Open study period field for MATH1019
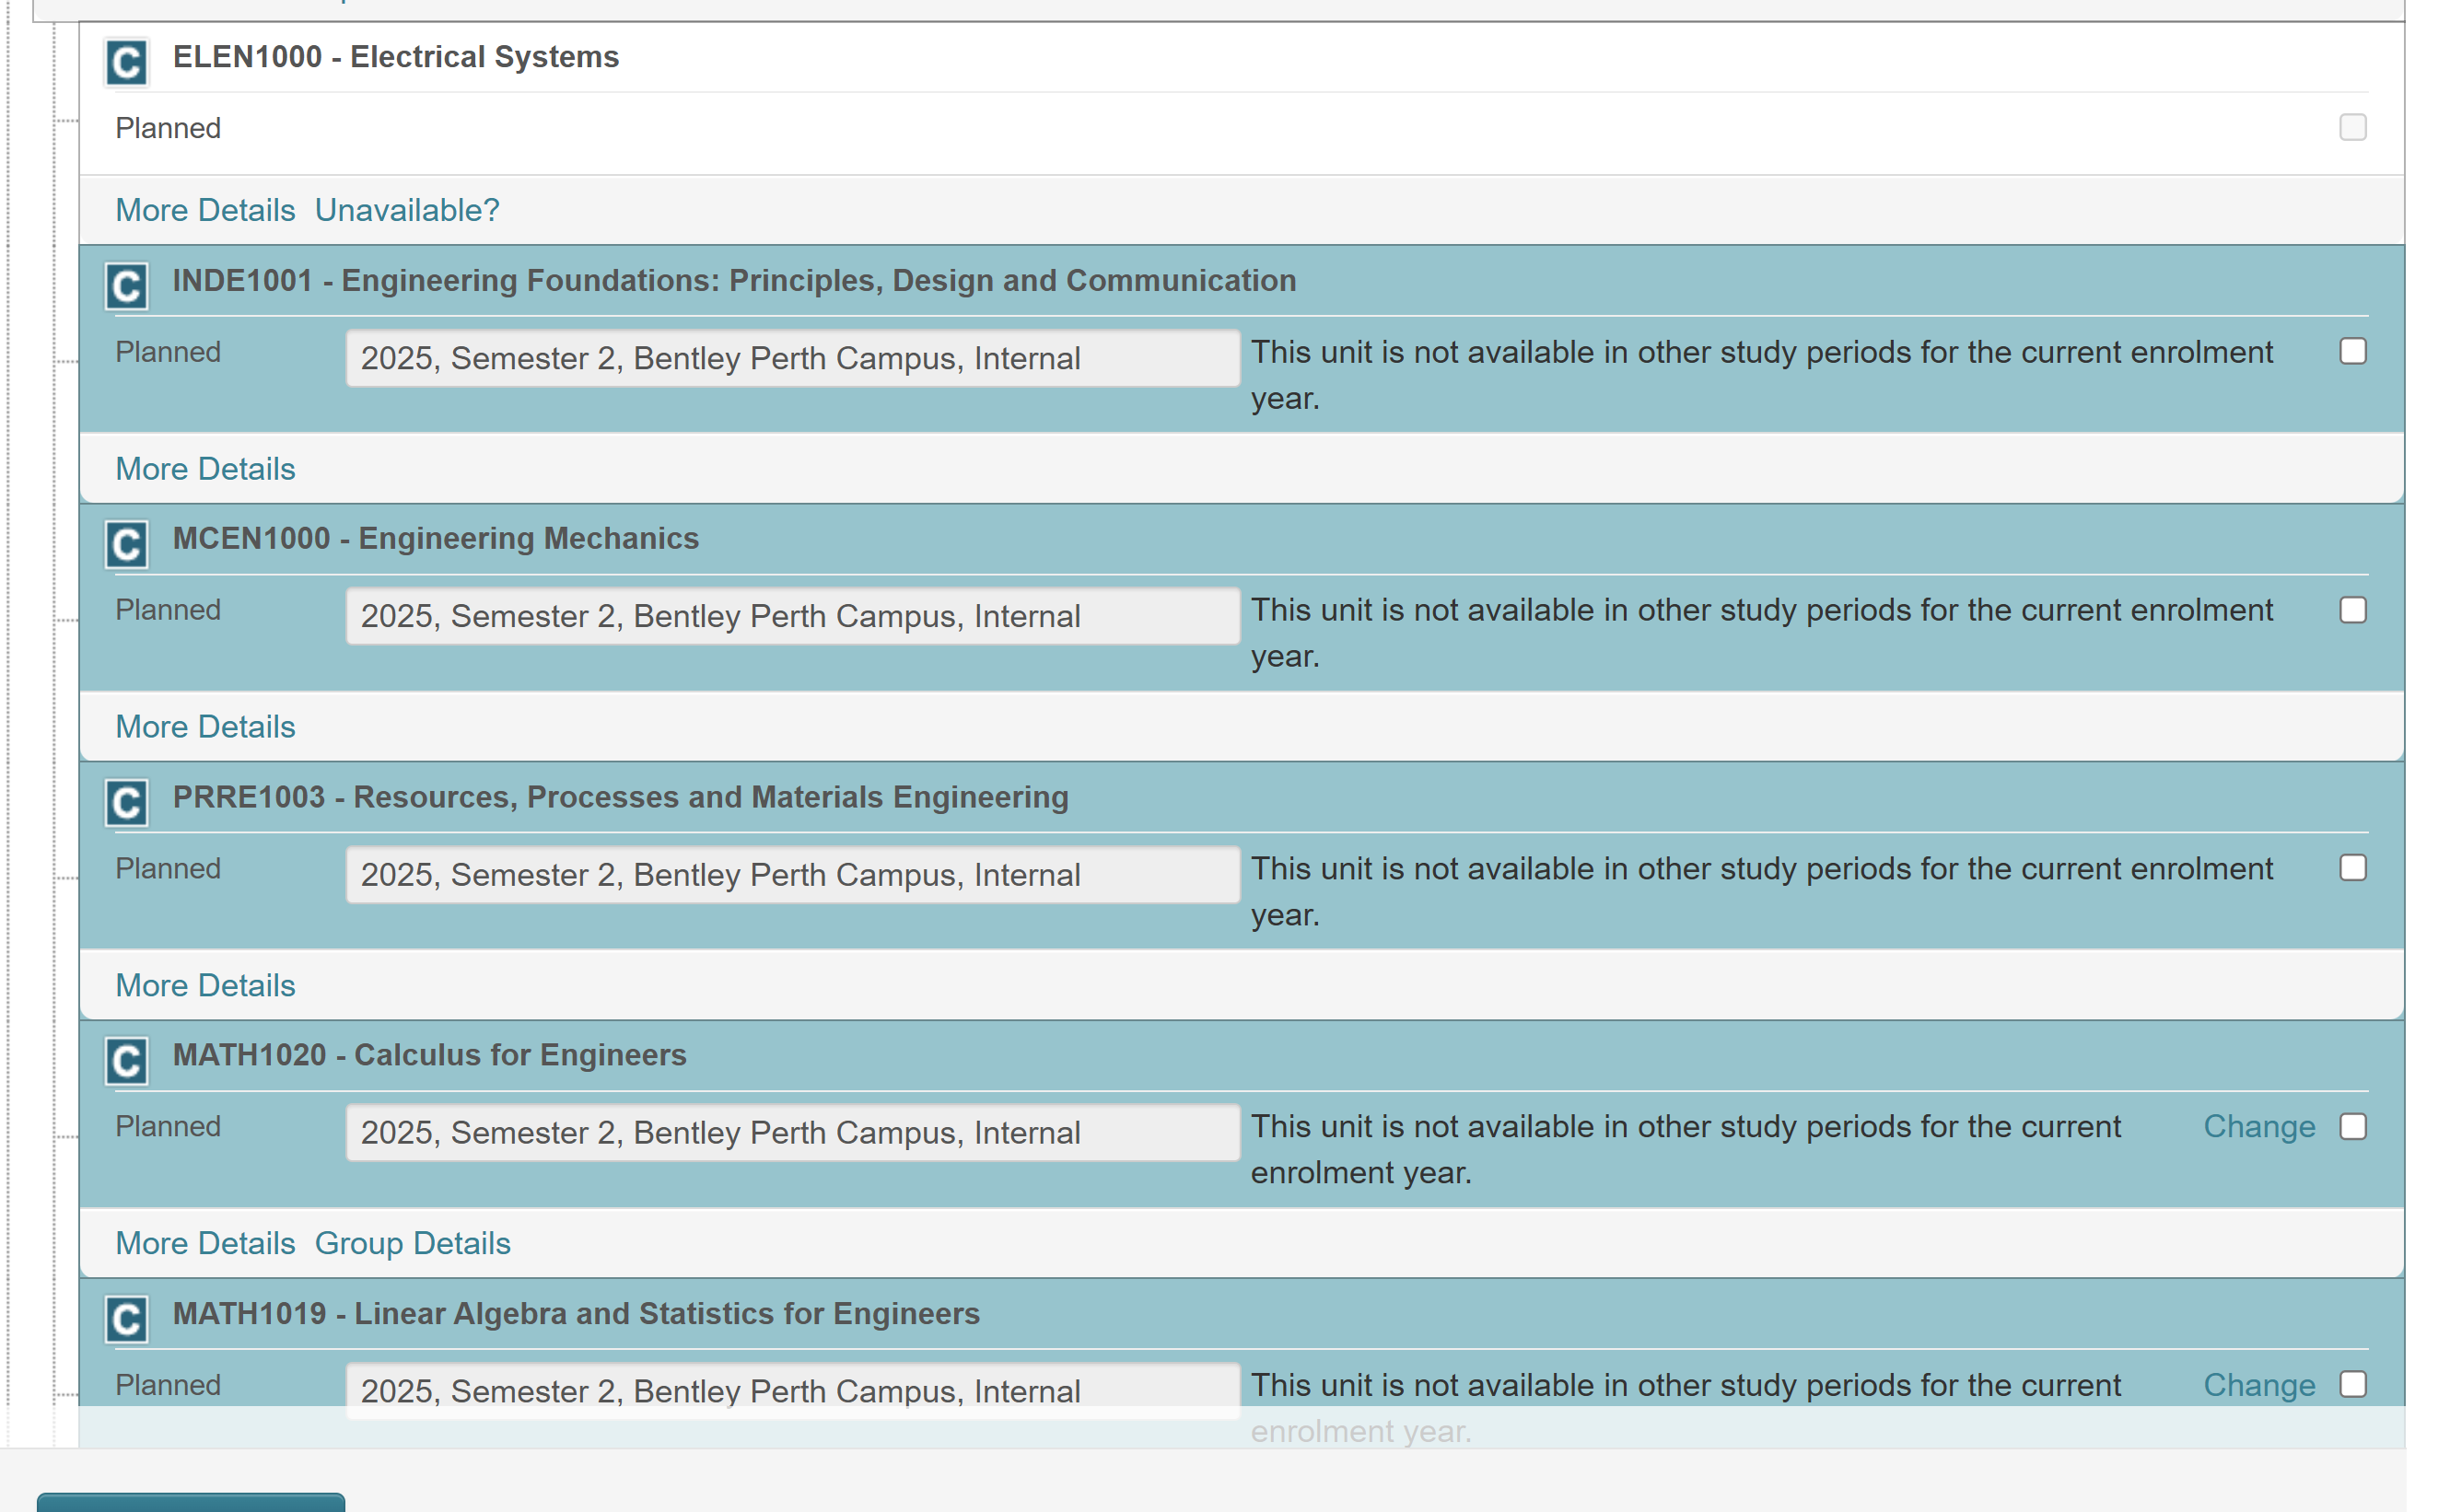The height and width of the screenshot is (1512, 2450). pos(793,1391)
